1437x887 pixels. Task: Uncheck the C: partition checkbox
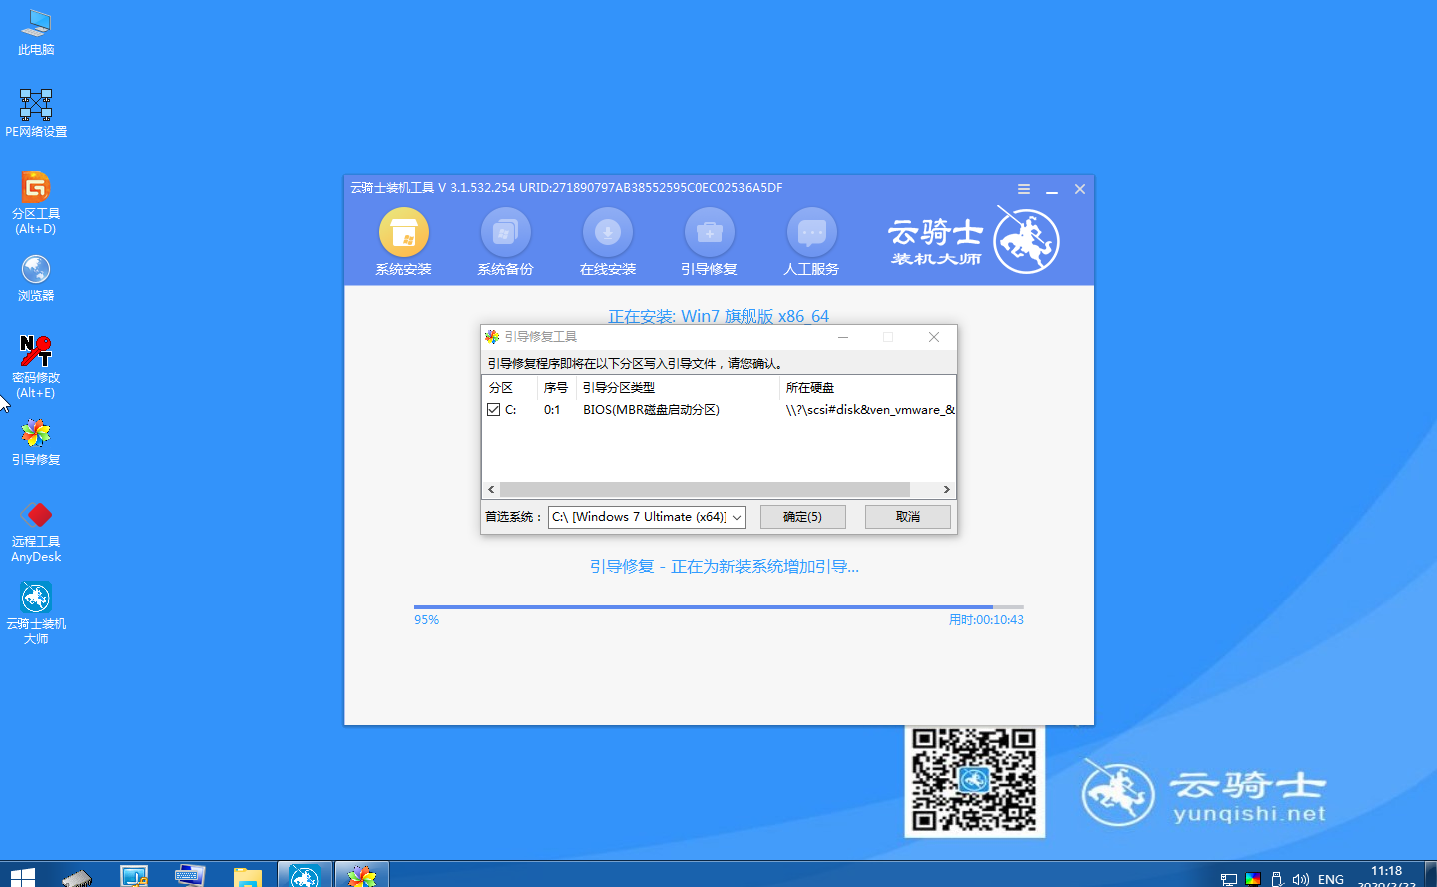(494, 409)
